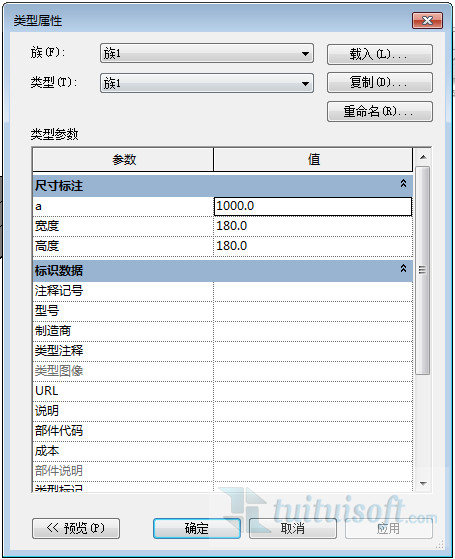Screen dimensions: 455x559
Task: Click the 取消 cancel button
Action: coord(293,528)
